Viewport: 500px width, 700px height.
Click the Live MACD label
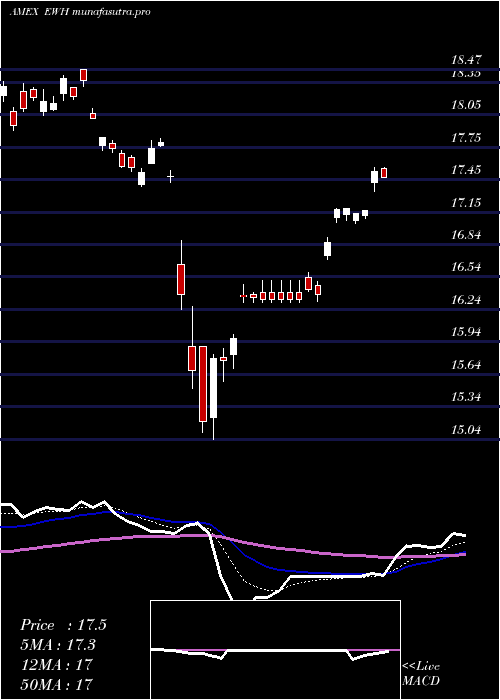click(421, 674)
